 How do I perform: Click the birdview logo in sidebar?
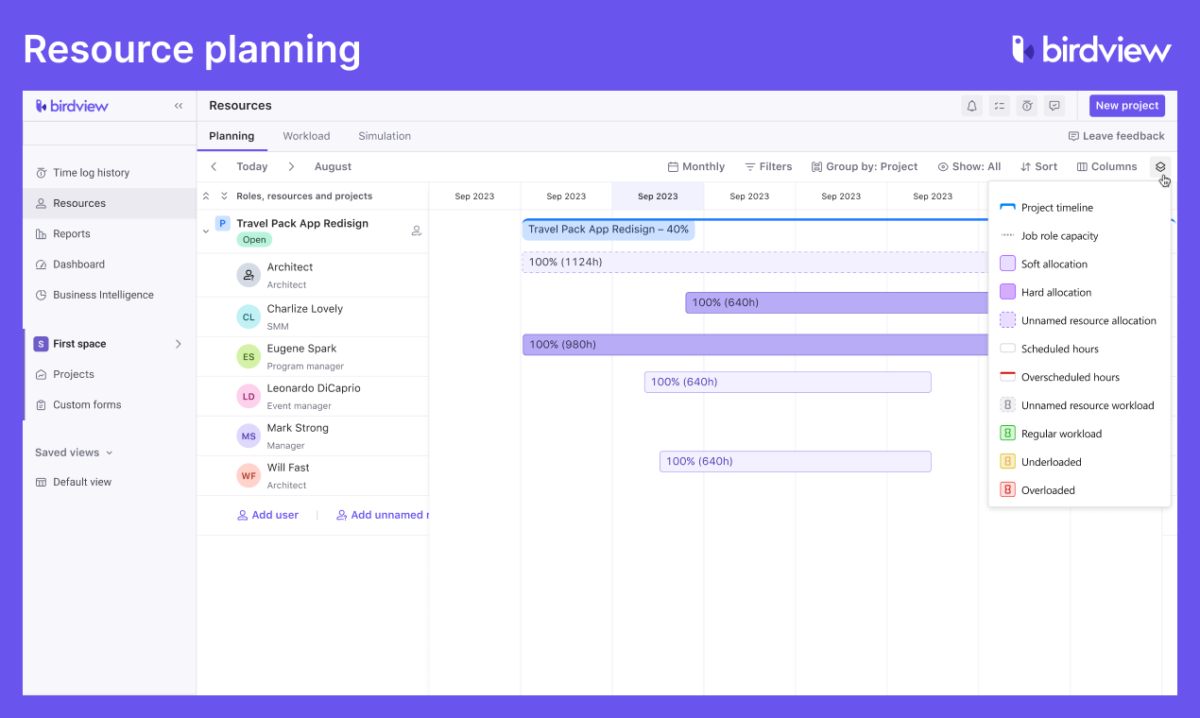click(72, 106)
